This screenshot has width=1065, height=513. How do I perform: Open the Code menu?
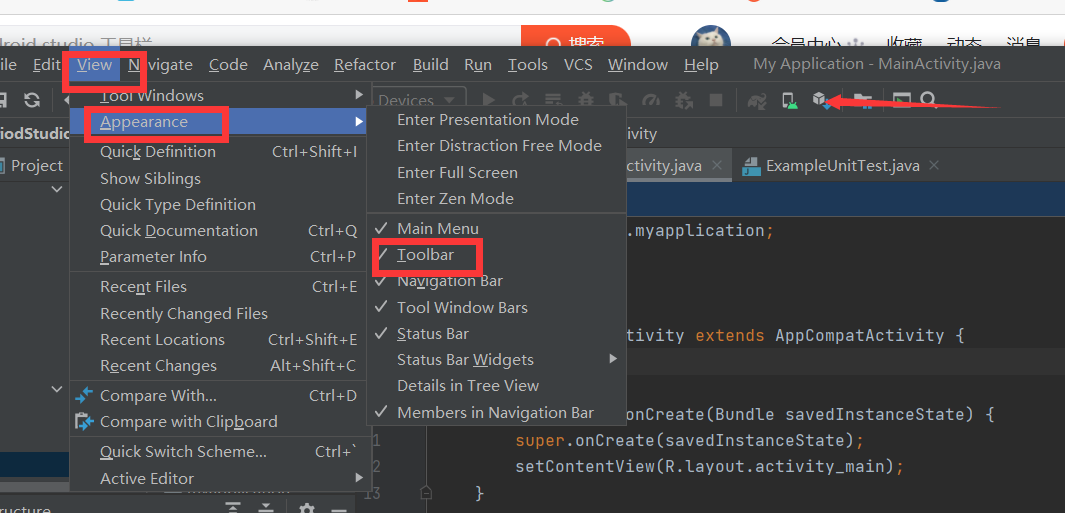(228, 65)
